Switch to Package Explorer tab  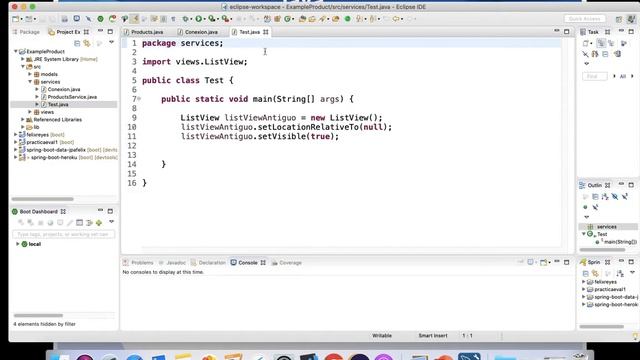click(26, 32)
